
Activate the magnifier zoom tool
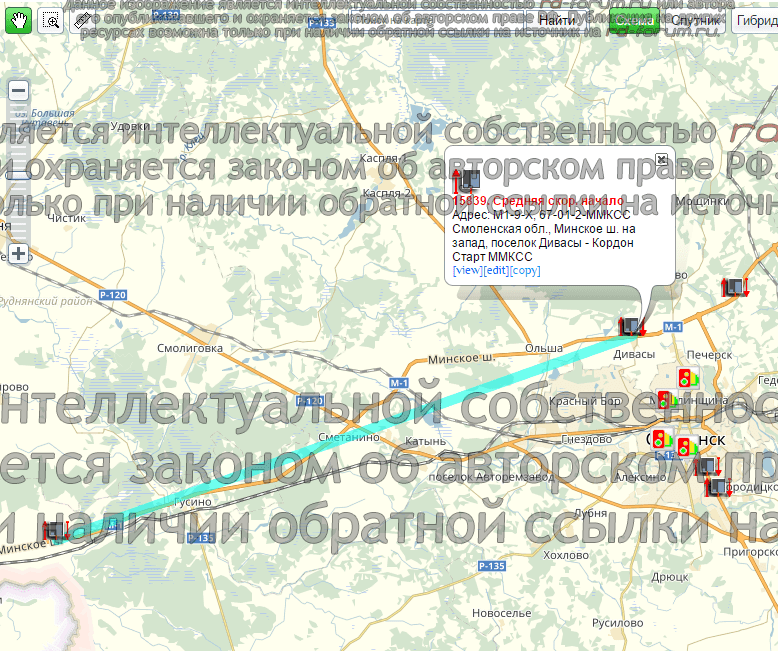tap(50, 19)
